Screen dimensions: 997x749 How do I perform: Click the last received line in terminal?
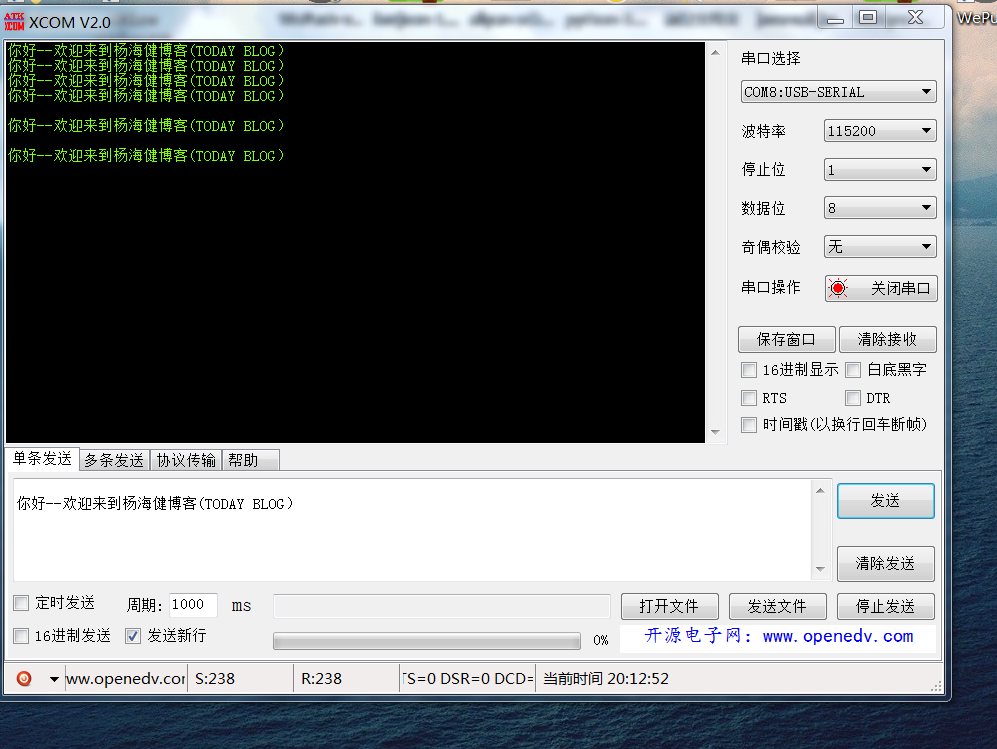point(146,156)
